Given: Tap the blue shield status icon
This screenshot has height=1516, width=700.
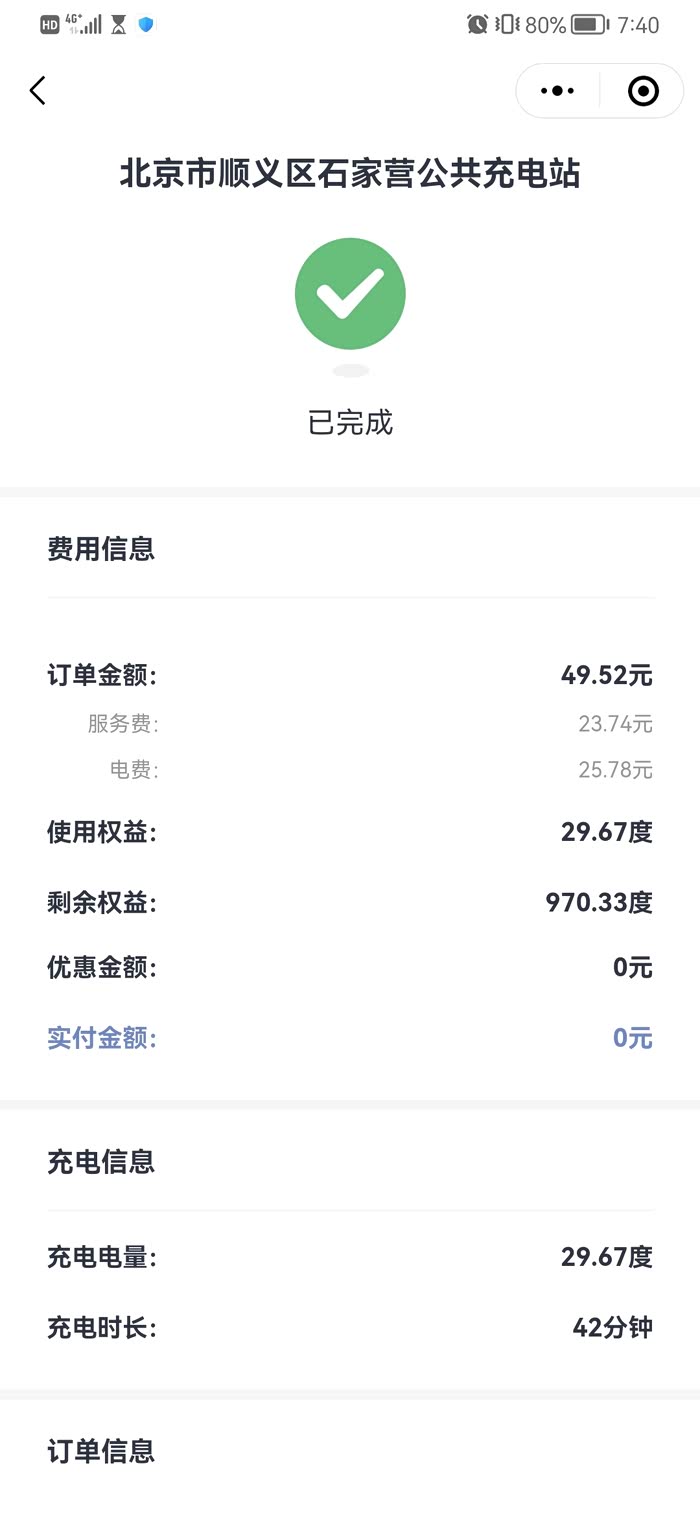Looking at the screenshot, I should [146, 24].
